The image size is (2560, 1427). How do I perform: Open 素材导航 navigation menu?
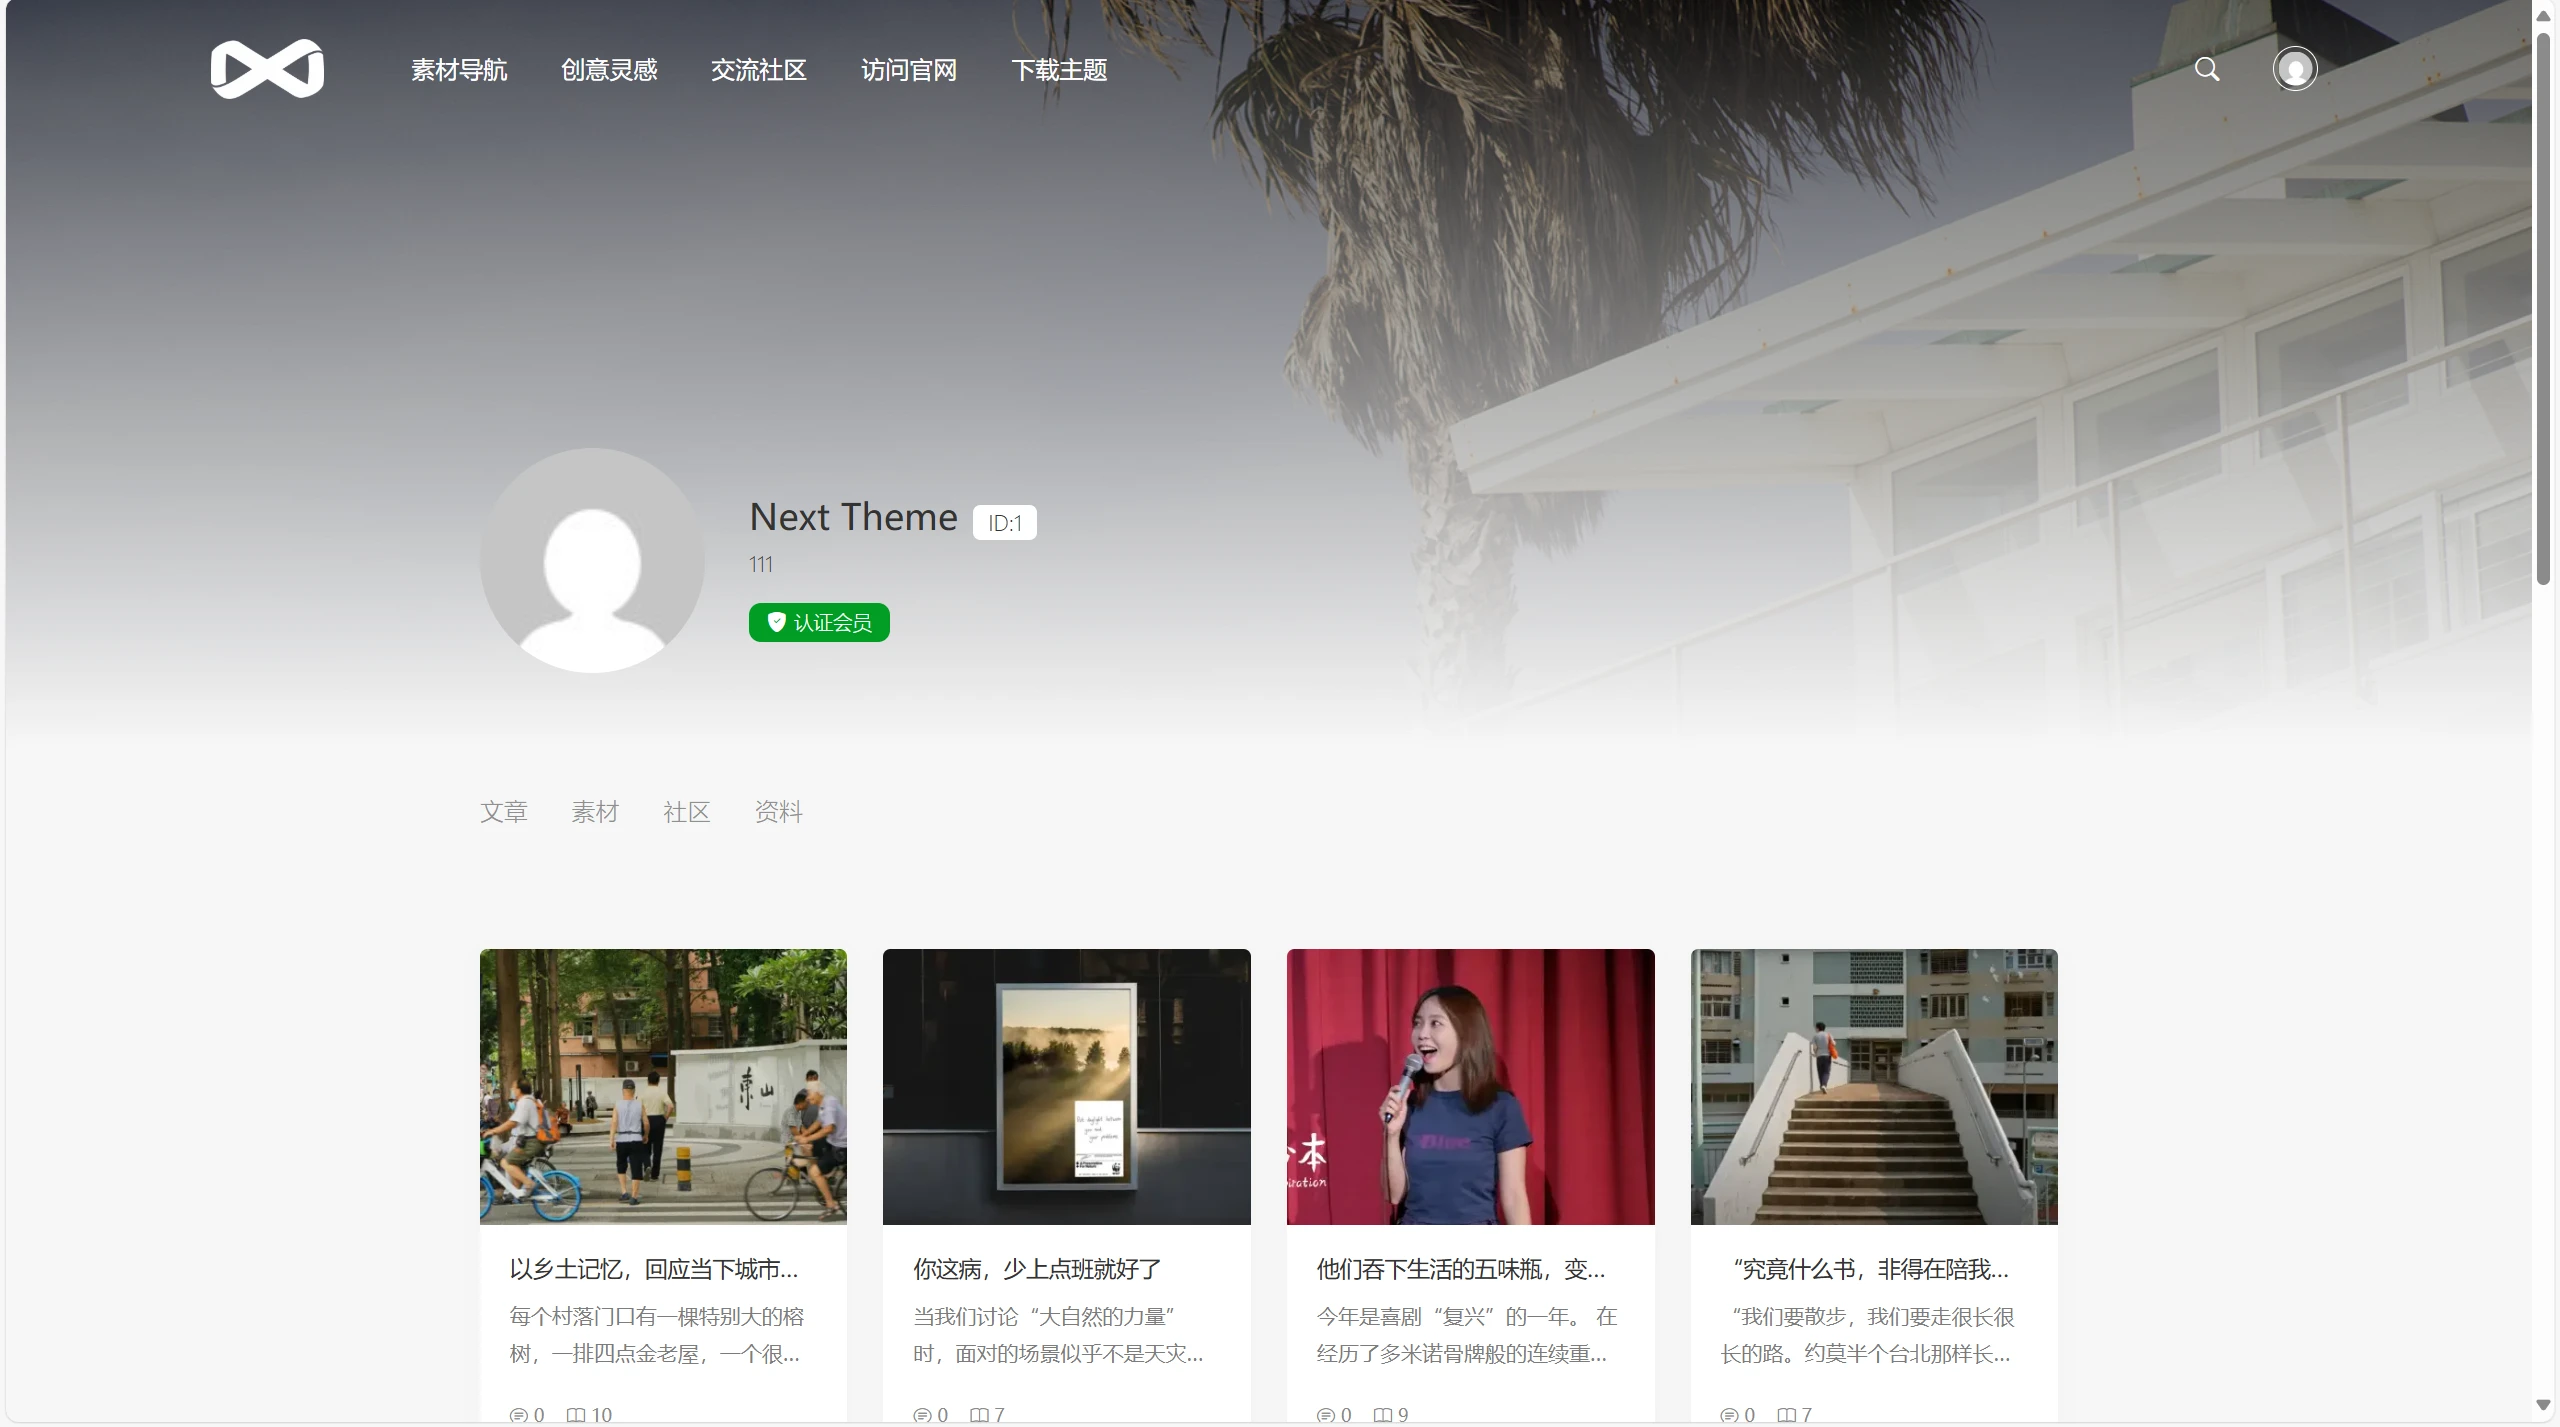459,70
